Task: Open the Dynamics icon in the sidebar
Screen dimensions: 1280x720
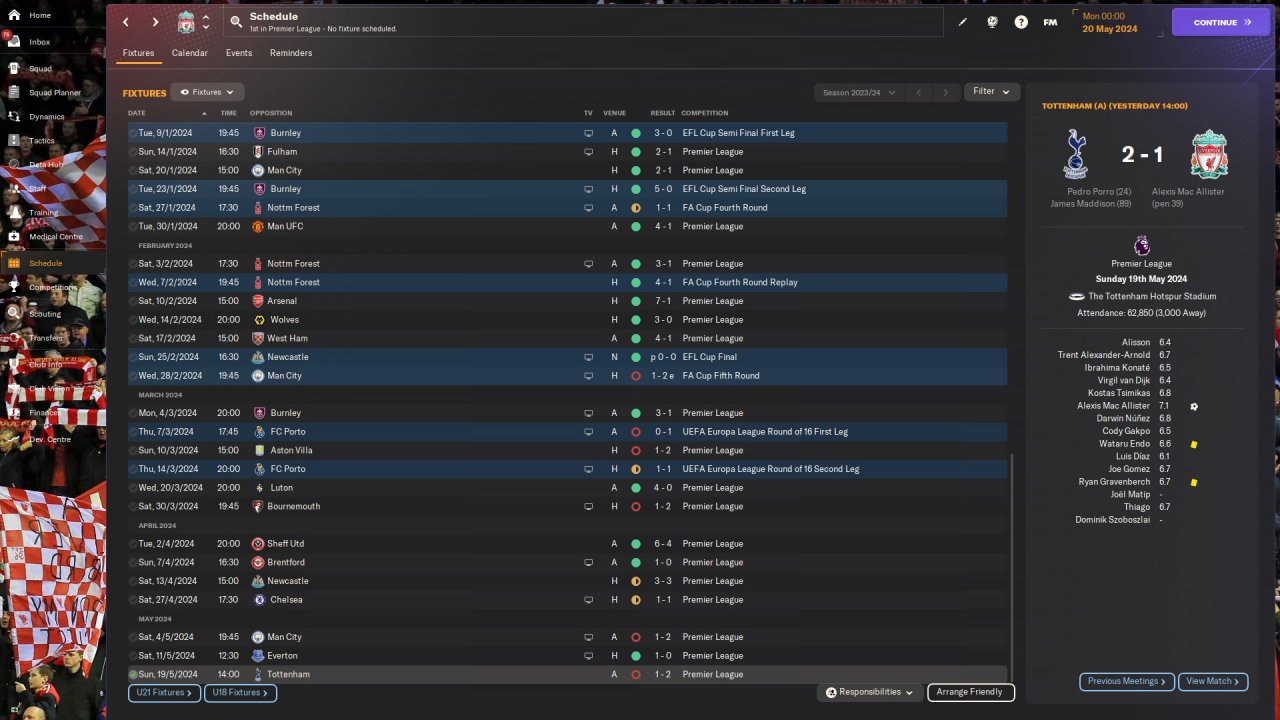Action: pos(13,116)
